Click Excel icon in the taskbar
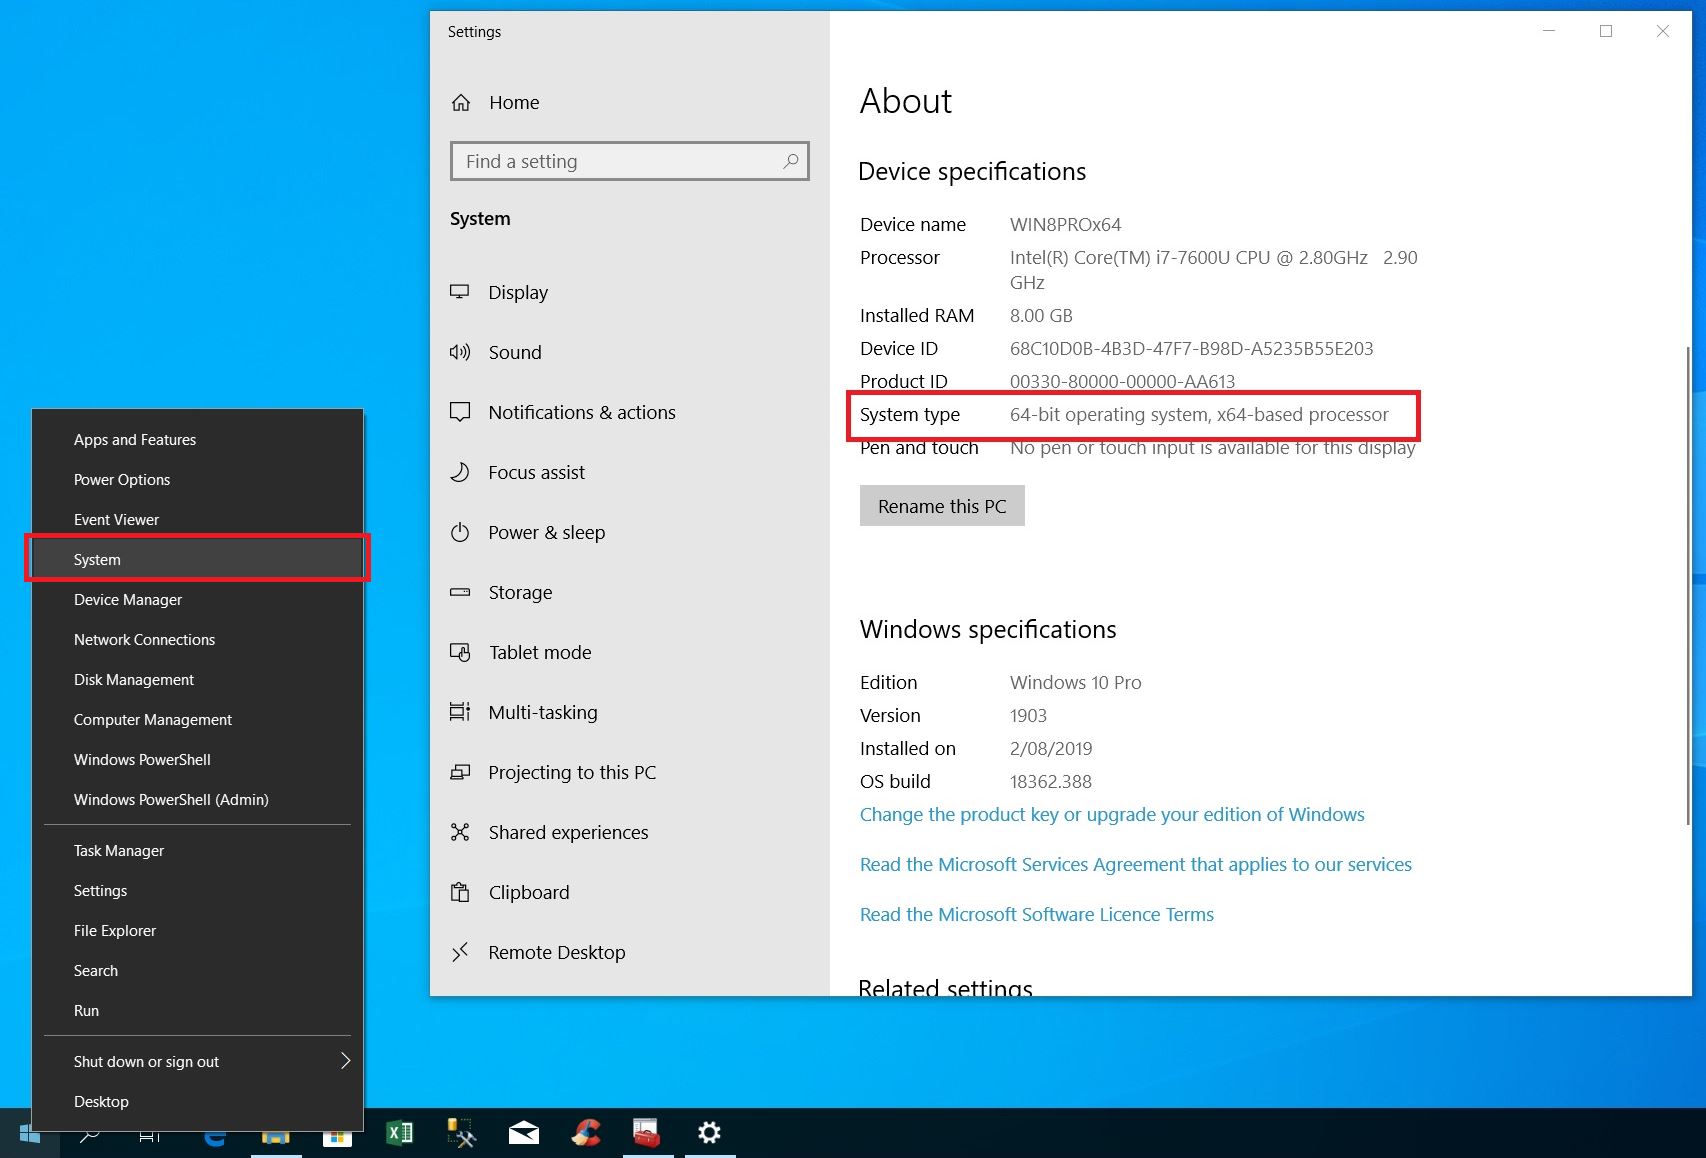The image size is (1706, 1158). 399,1133
